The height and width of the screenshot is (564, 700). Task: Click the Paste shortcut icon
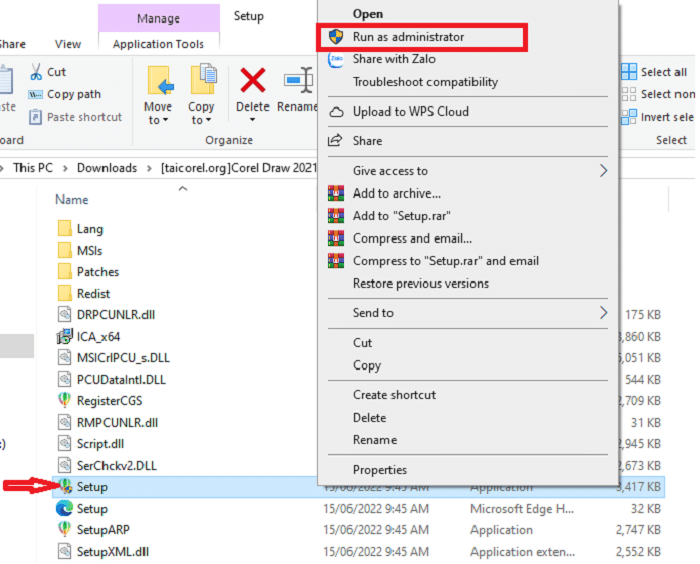[35, 117]
